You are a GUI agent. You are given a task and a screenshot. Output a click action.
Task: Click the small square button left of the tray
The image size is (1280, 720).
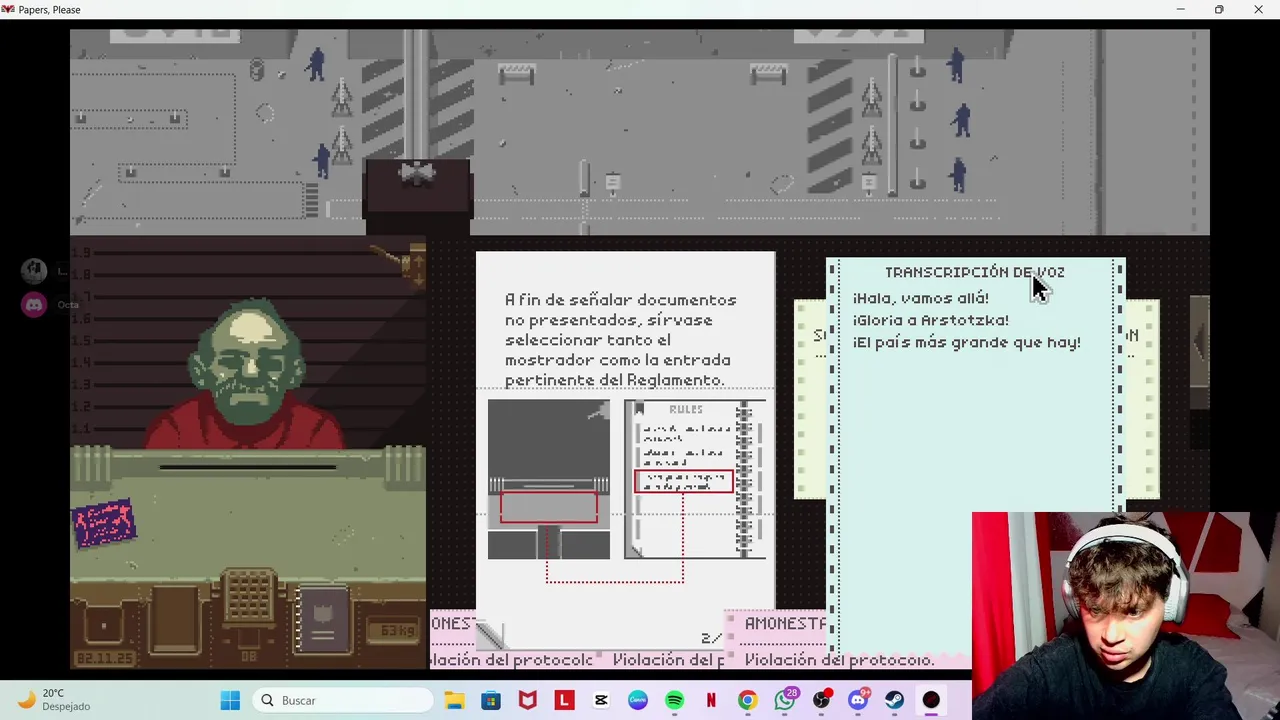104,625
